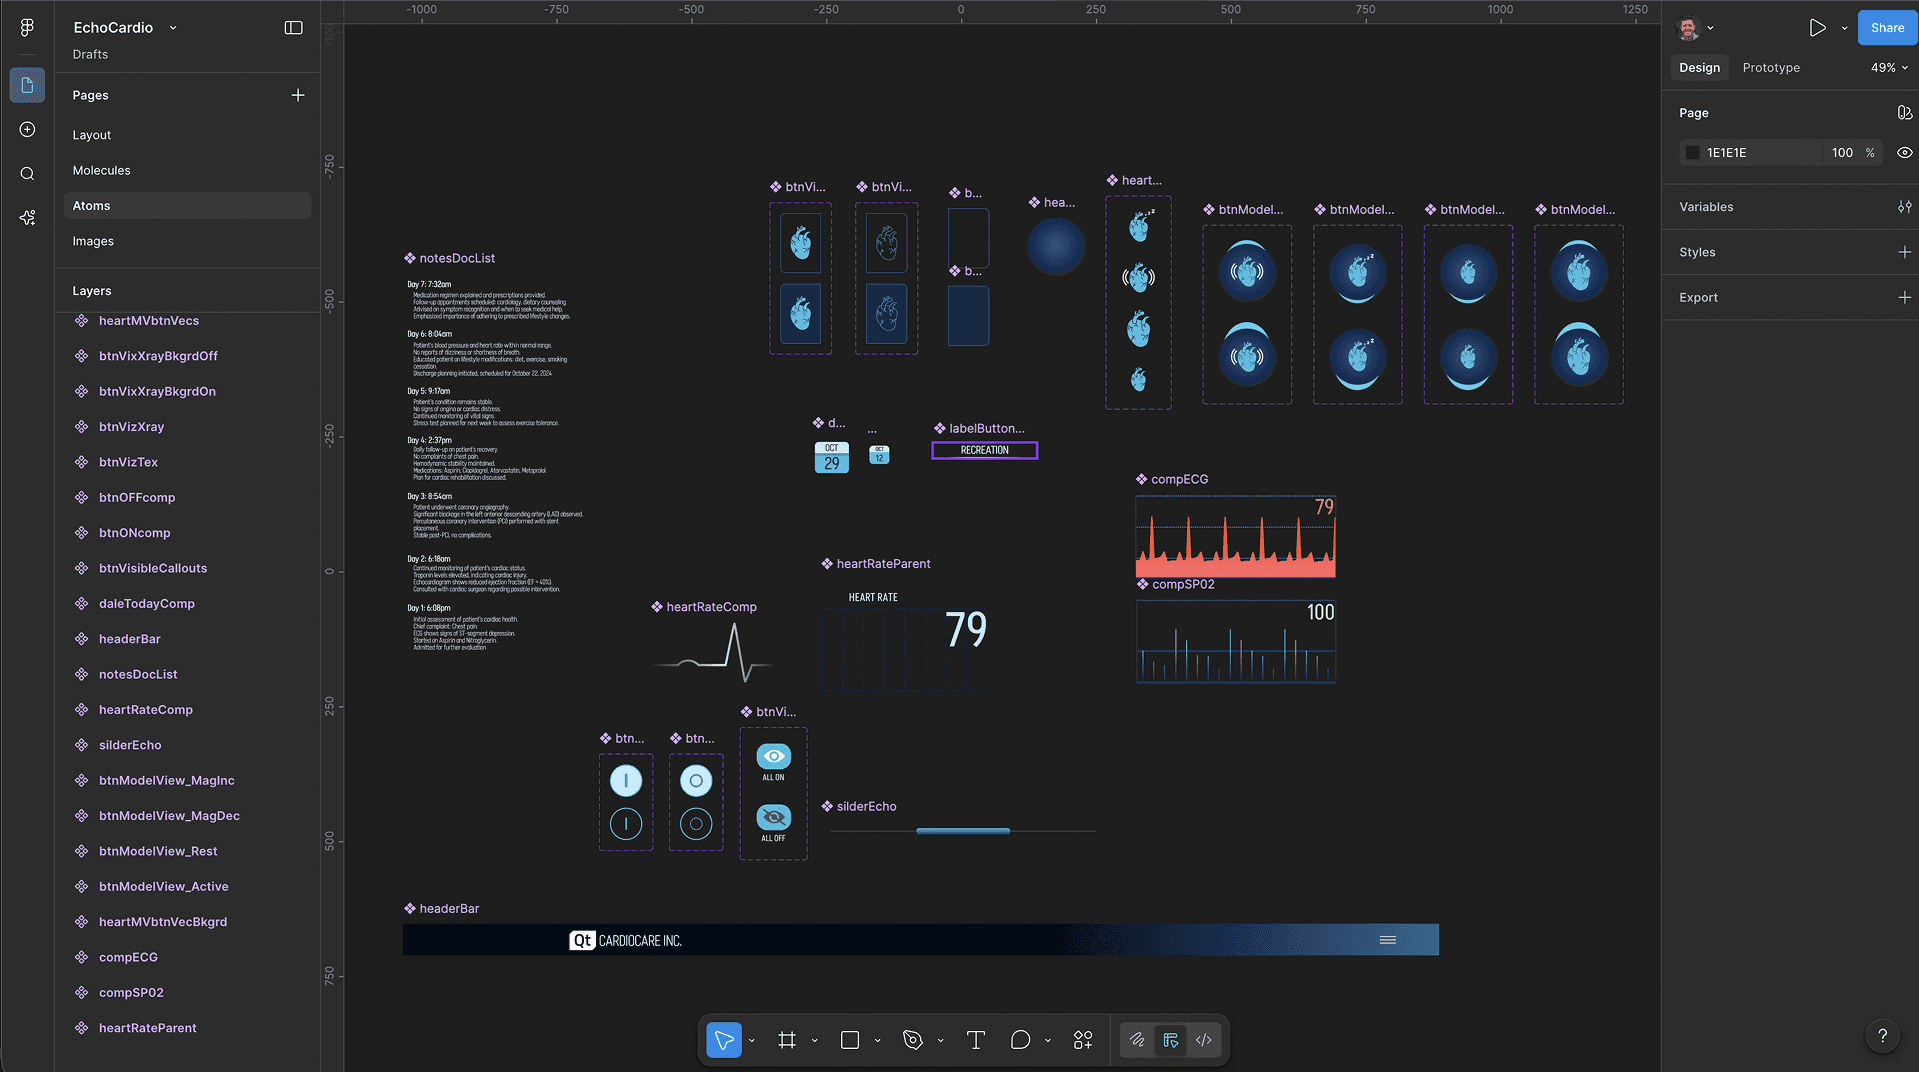Open the file pages panel icon
Image resolution: width=1919 pixels, height=1072 pixels.
[27, 85]
